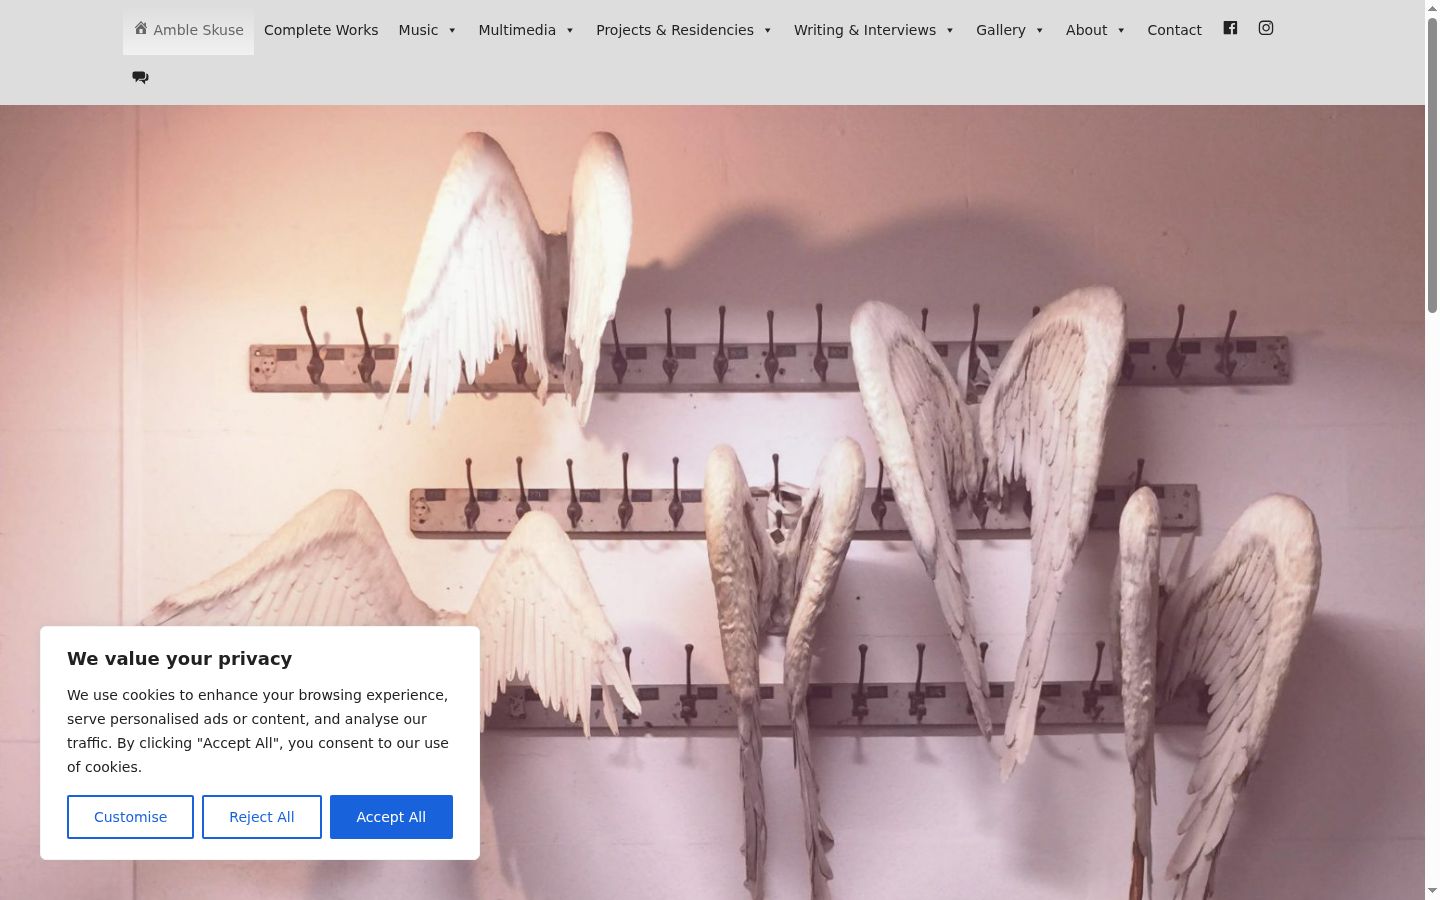Expand the Multimedia dropdown arrow
This screenshot has height=900, width=1440.
(570, 30)
